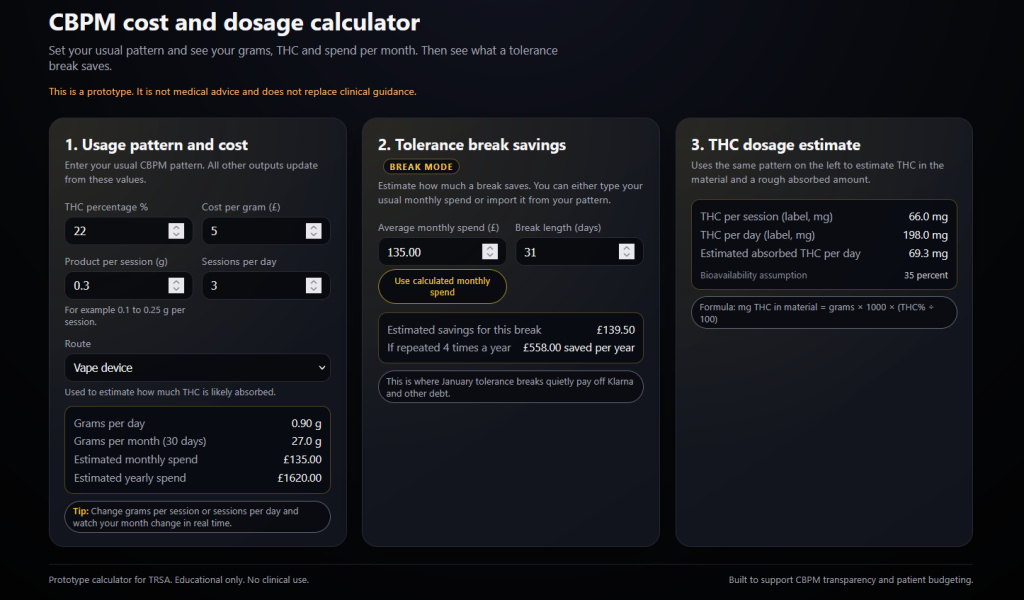Click the footer Built to support CBPM text

pos(850,580)
